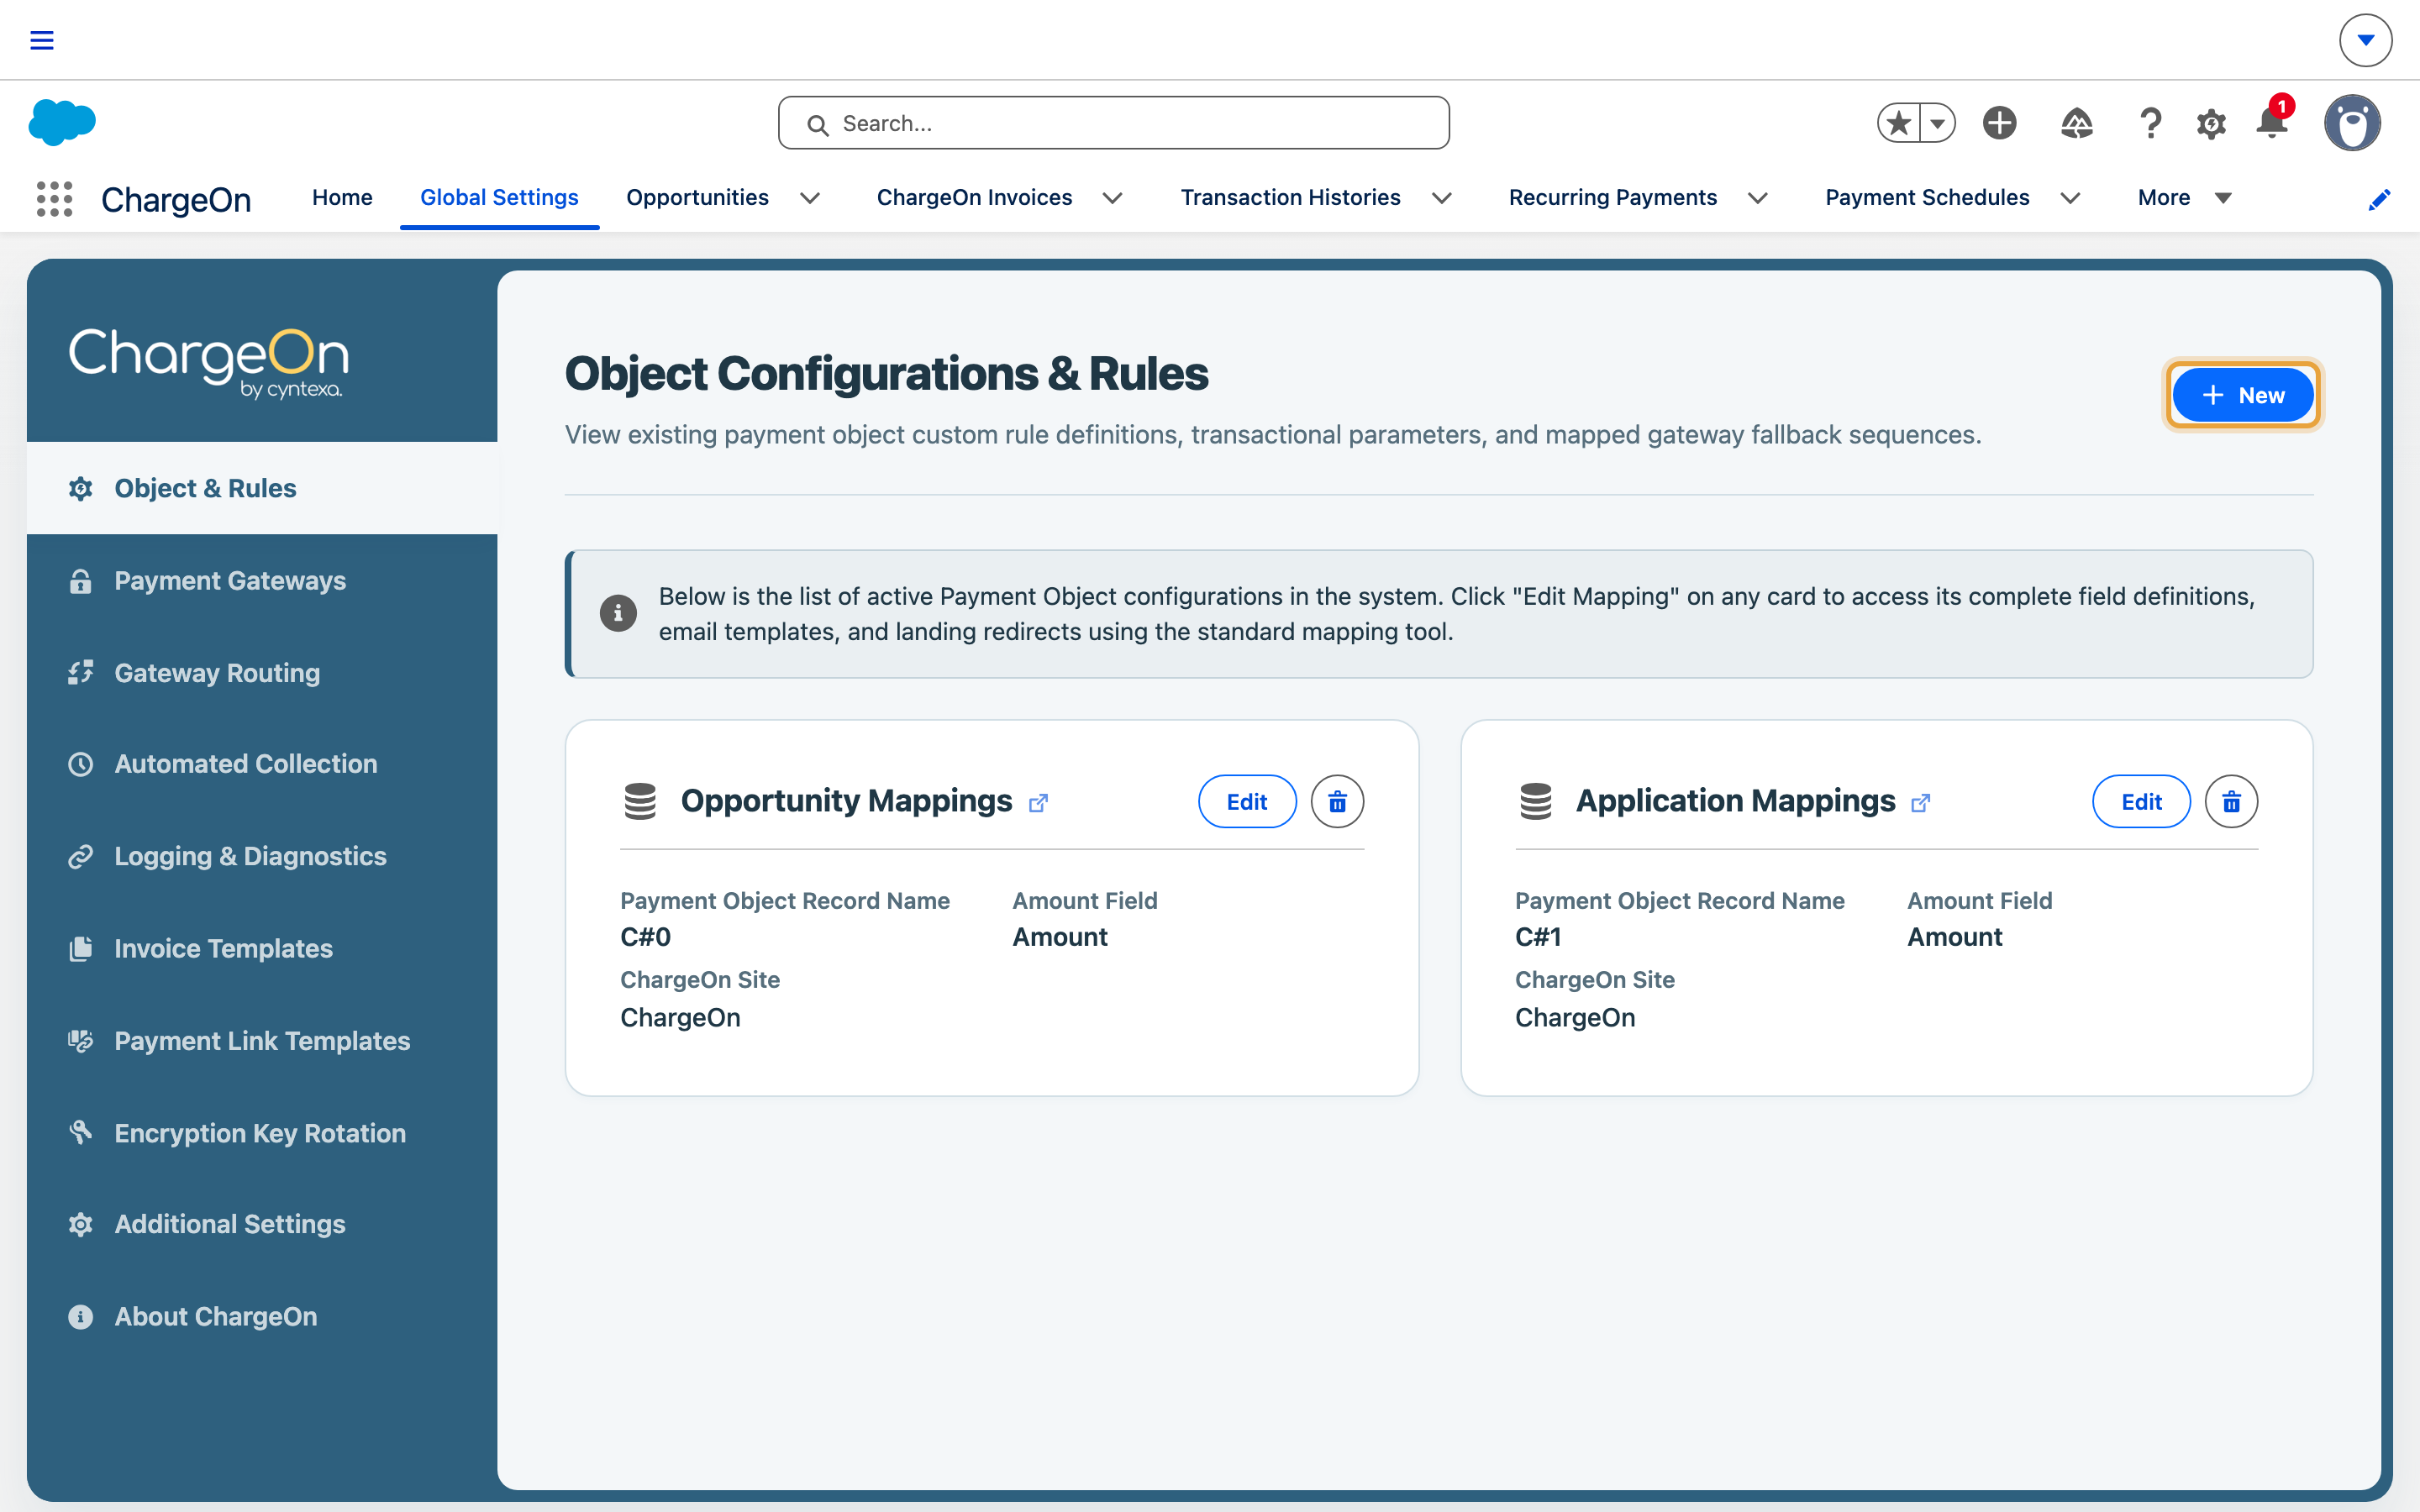Open the Opportunities tab
The image size is (2420, 1512).
coord(697,198)
